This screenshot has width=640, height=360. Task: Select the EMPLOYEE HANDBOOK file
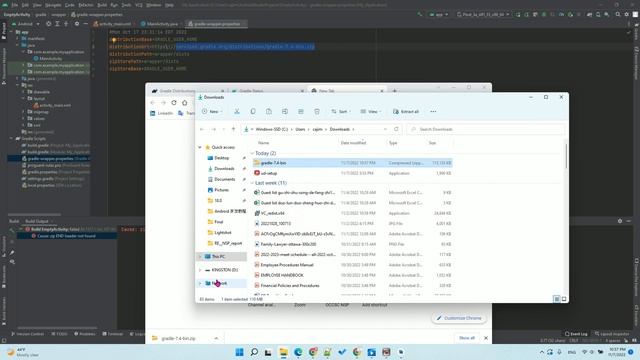[x=282, y=275]
